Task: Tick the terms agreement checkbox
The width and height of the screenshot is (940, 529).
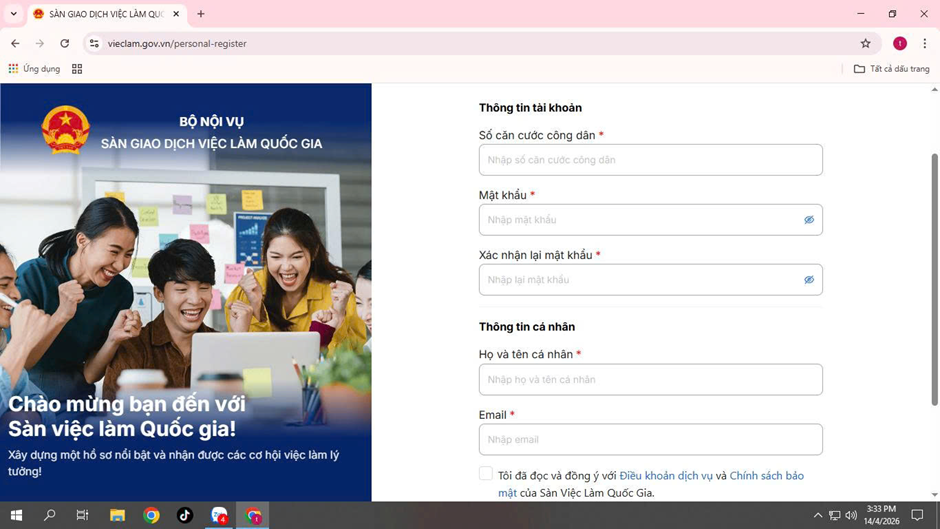Action: click(x=486, y=474)
